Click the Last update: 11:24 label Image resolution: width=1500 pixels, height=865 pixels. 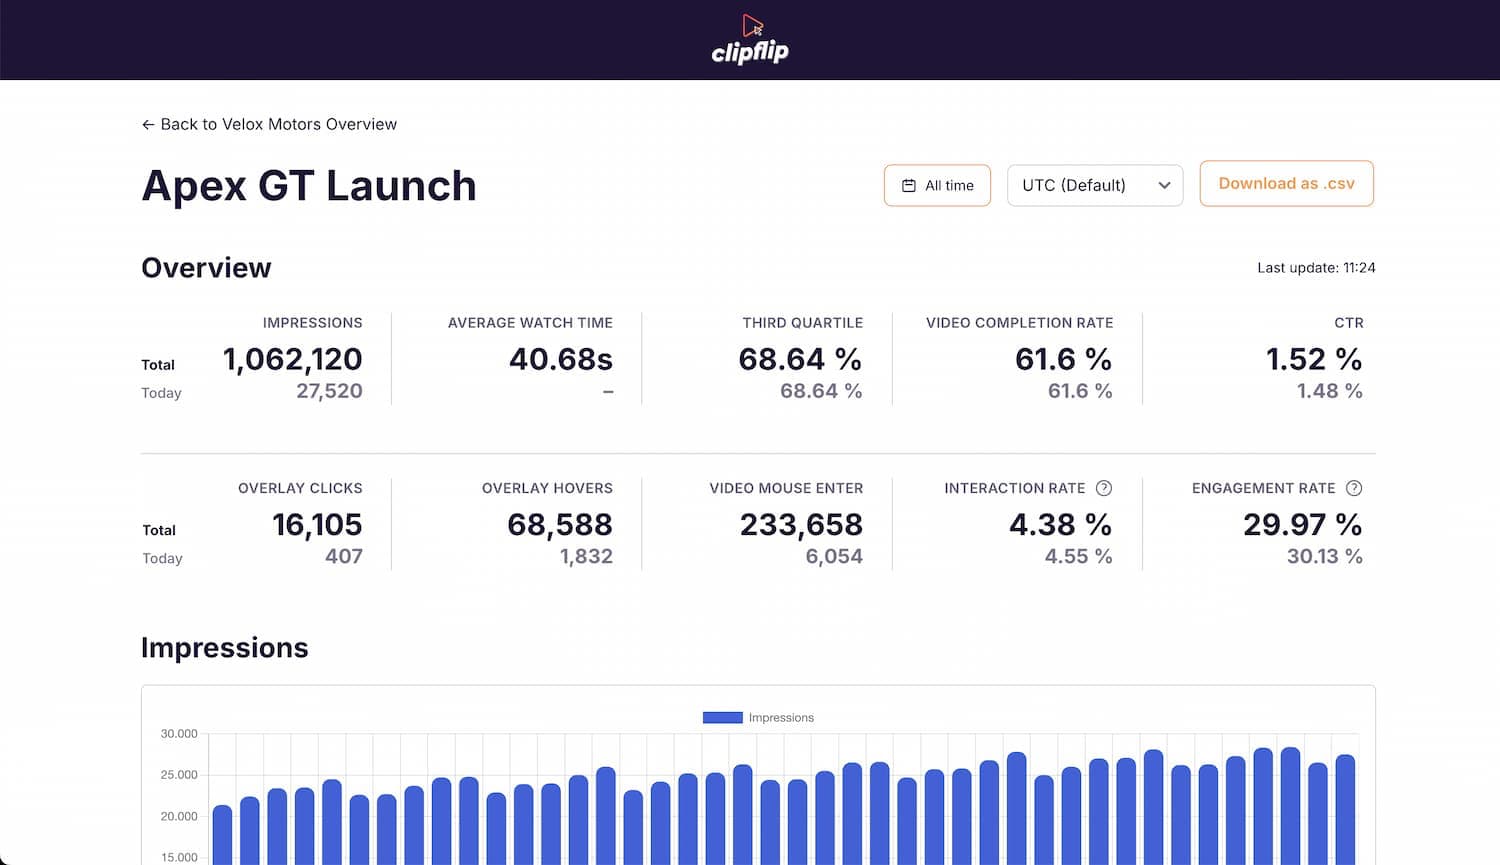pyautogui.click(x=1316, y=267)
